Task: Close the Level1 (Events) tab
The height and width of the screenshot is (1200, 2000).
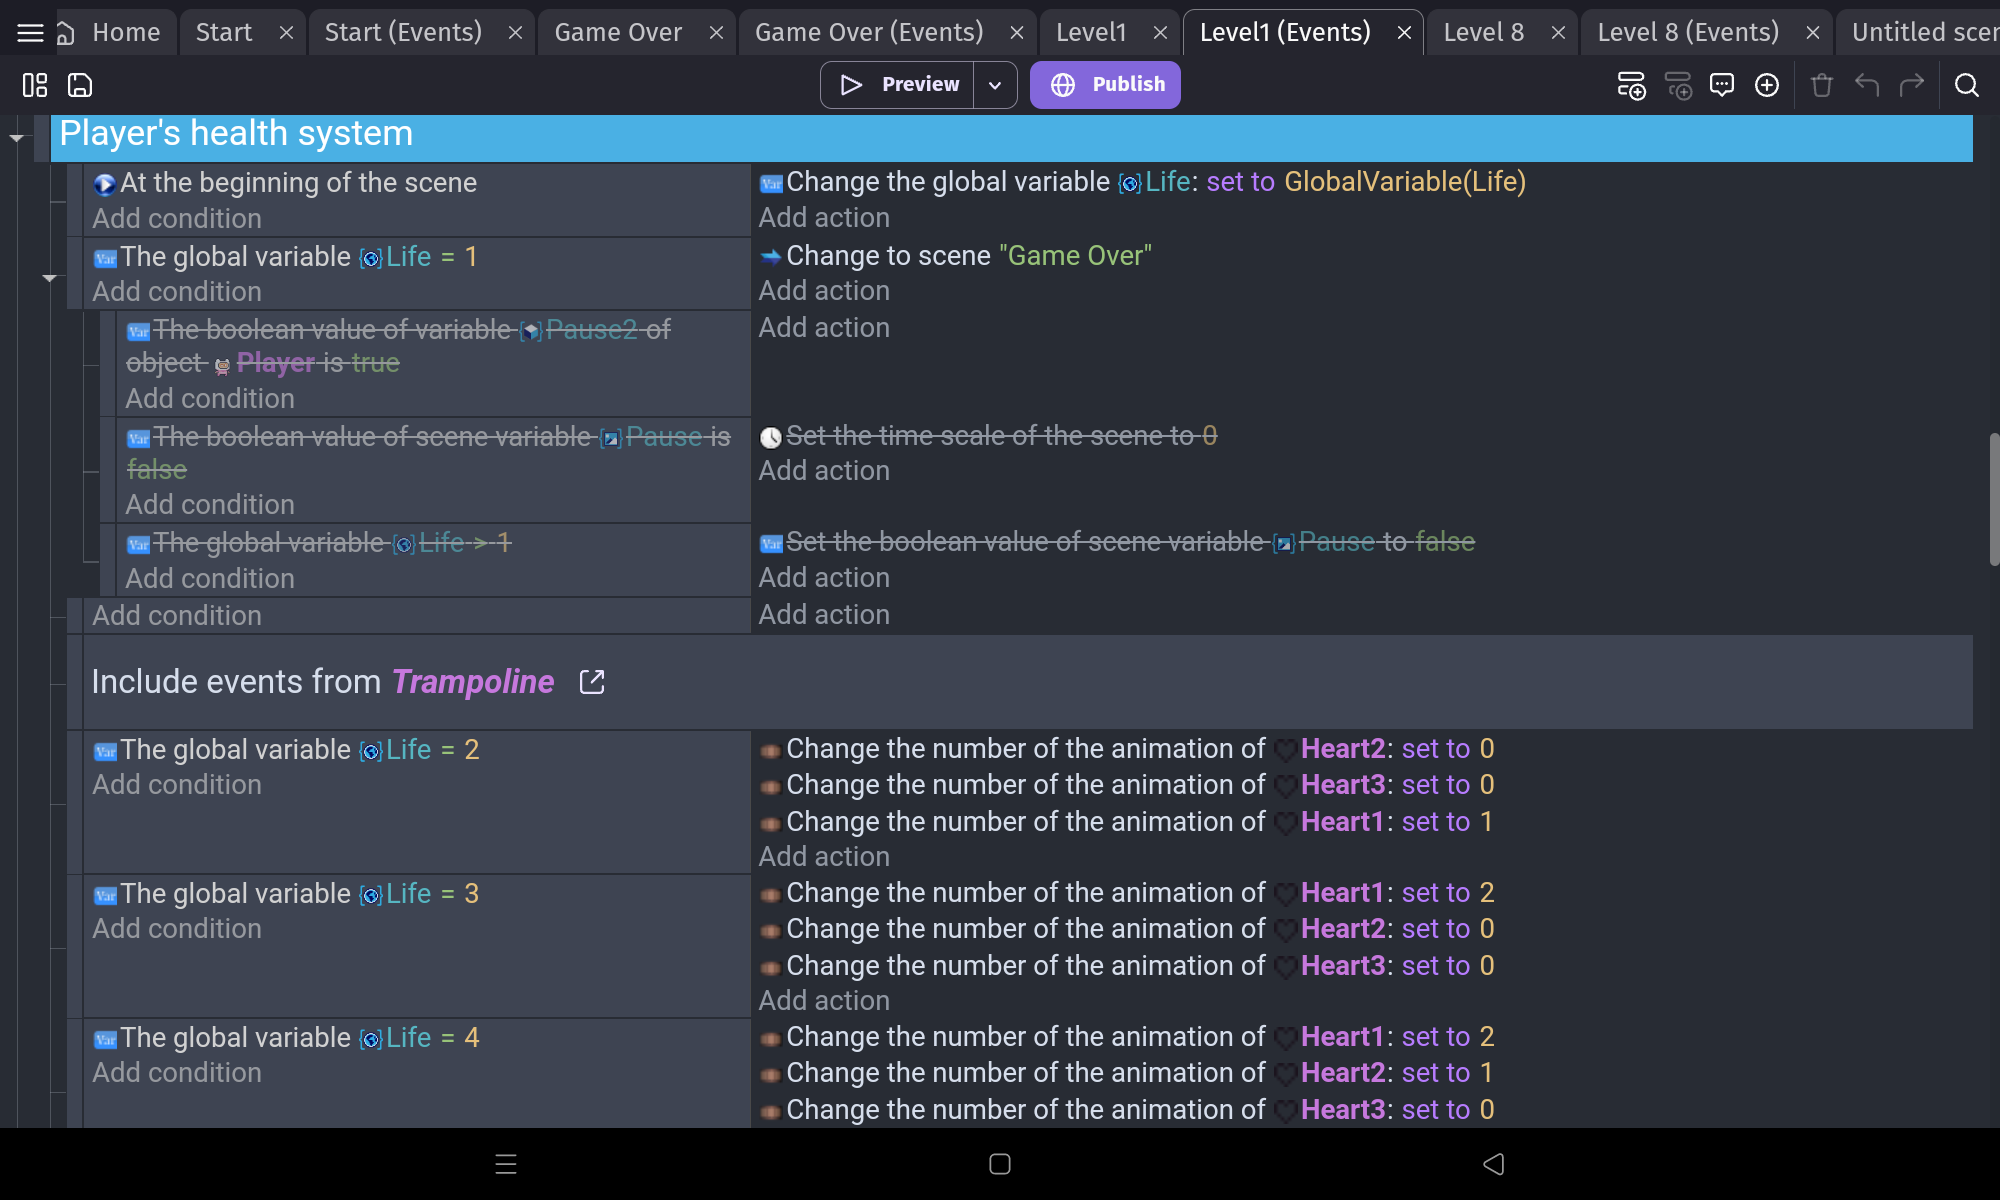Action: [x=1404, y=33]
